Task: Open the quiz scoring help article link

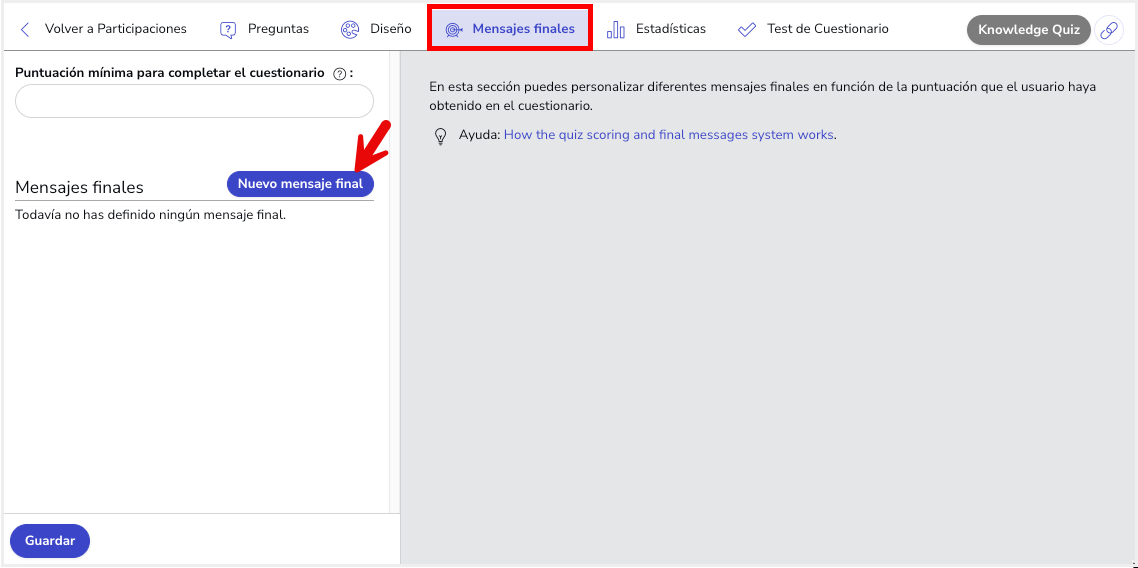Action: click(668, 134)
